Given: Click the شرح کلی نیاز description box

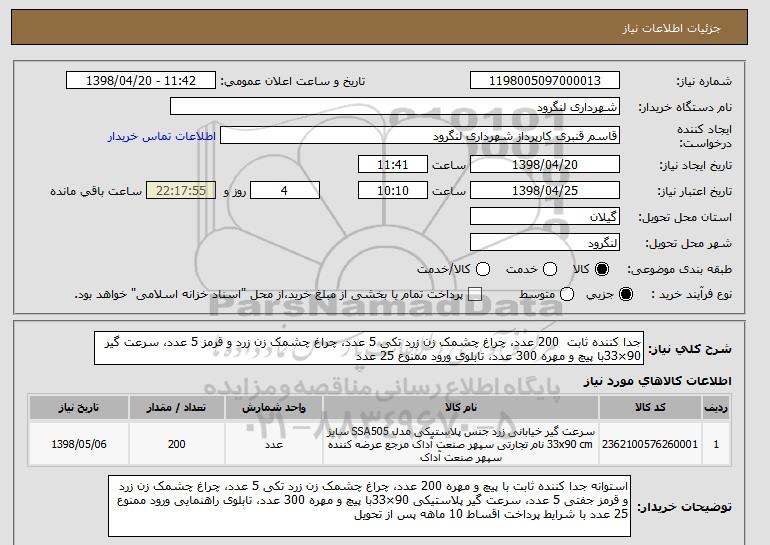Looking at the screenshot, I should 369,349.
